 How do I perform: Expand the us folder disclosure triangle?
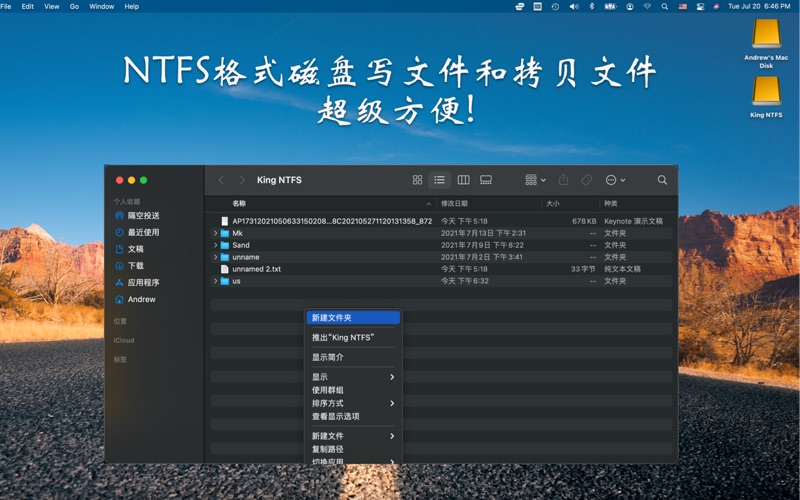[215, 281]
